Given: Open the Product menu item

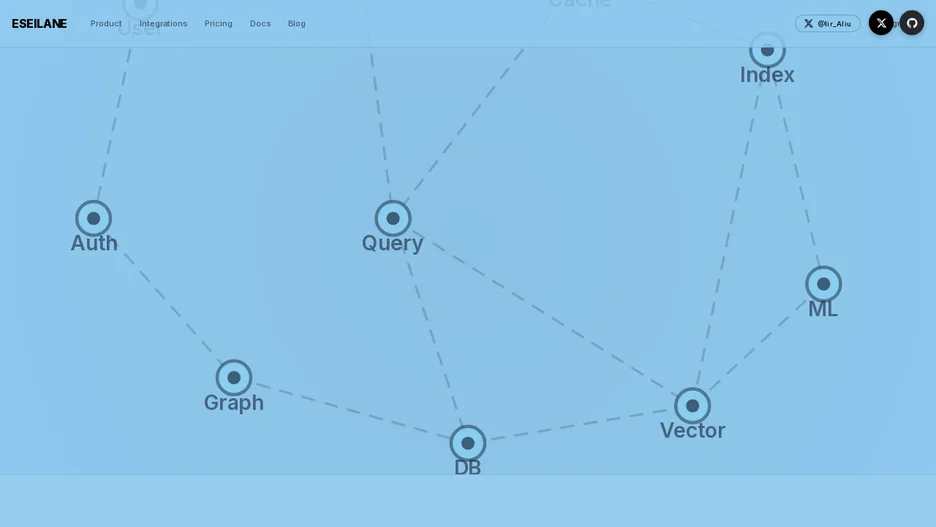Looking at the screenshot, I should (106, 23).
